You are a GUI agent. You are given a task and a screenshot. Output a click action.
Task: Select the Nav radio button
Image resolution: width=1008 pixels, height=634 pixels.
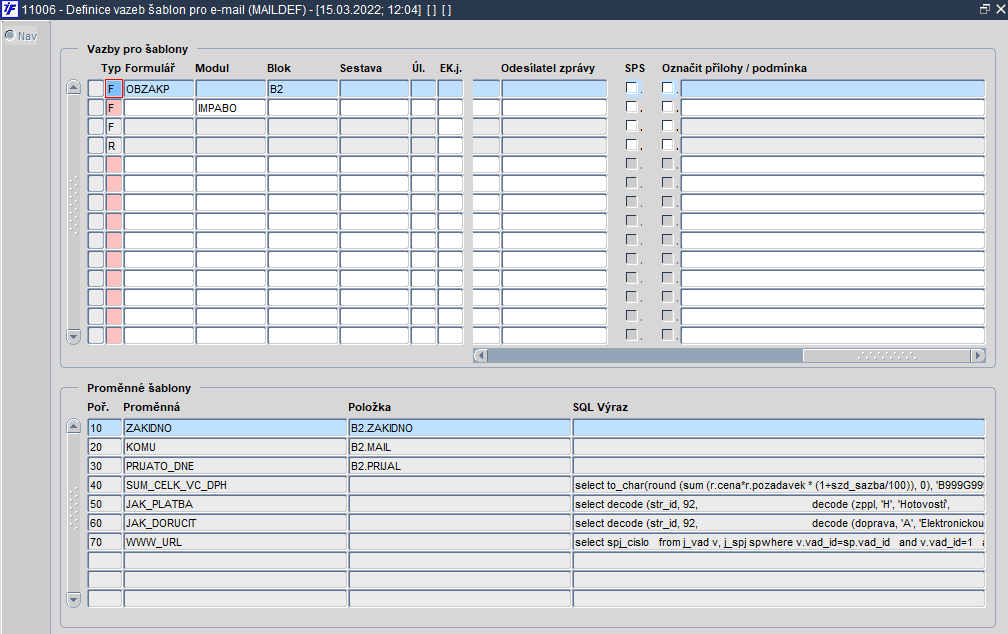pyautogui.click(x=10, y=36)
